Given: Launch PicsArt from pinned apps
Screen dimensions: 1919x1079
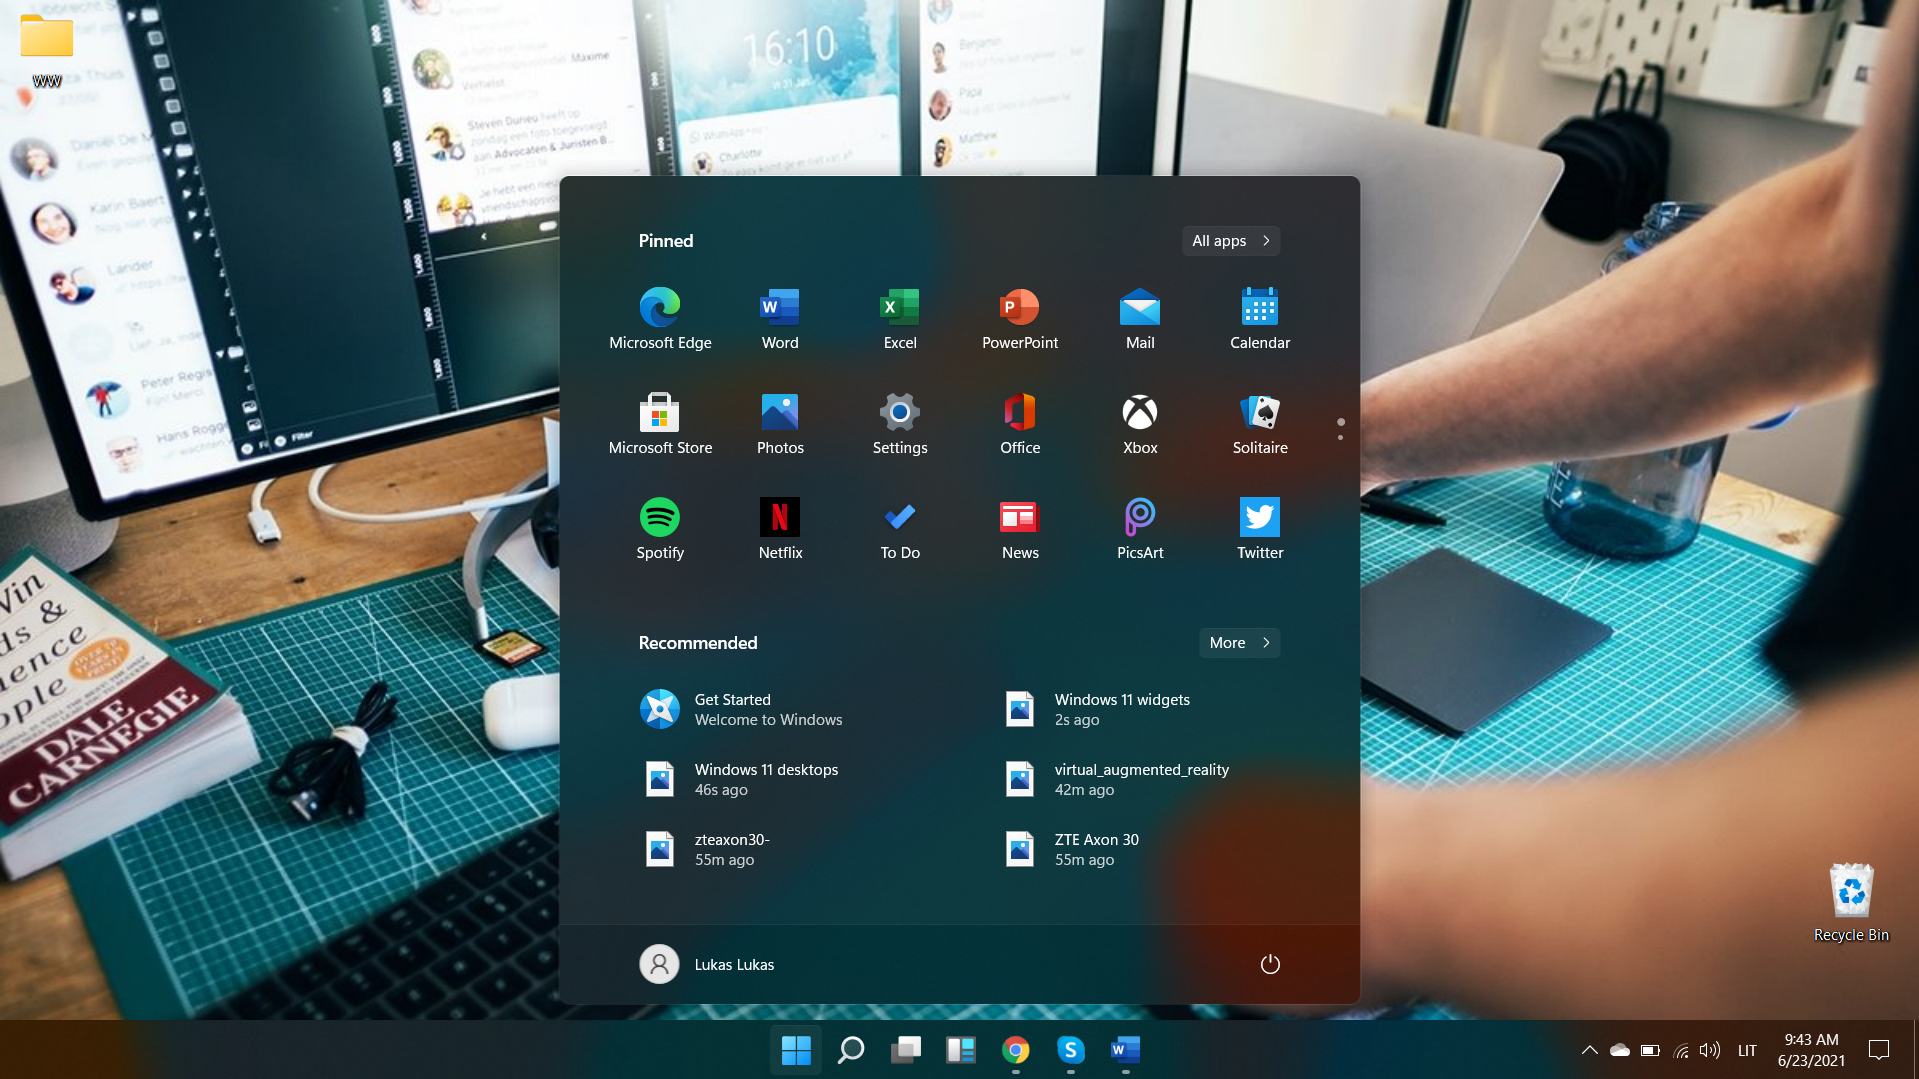Looking at the screenshot, I should (x=1140, y=530).
